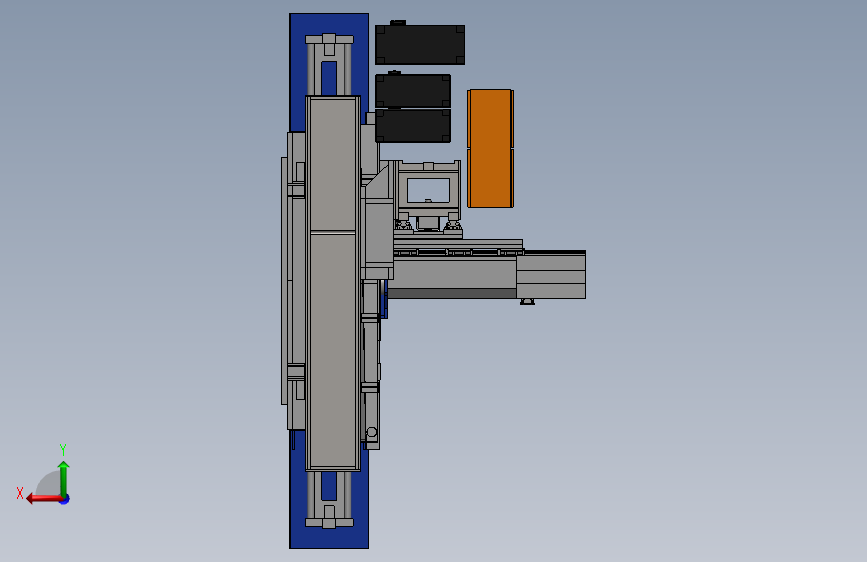The width and height of the screenshot is (867, 562).
Task: Click the blue Z axis dot of triad
Action: (65, 499)
